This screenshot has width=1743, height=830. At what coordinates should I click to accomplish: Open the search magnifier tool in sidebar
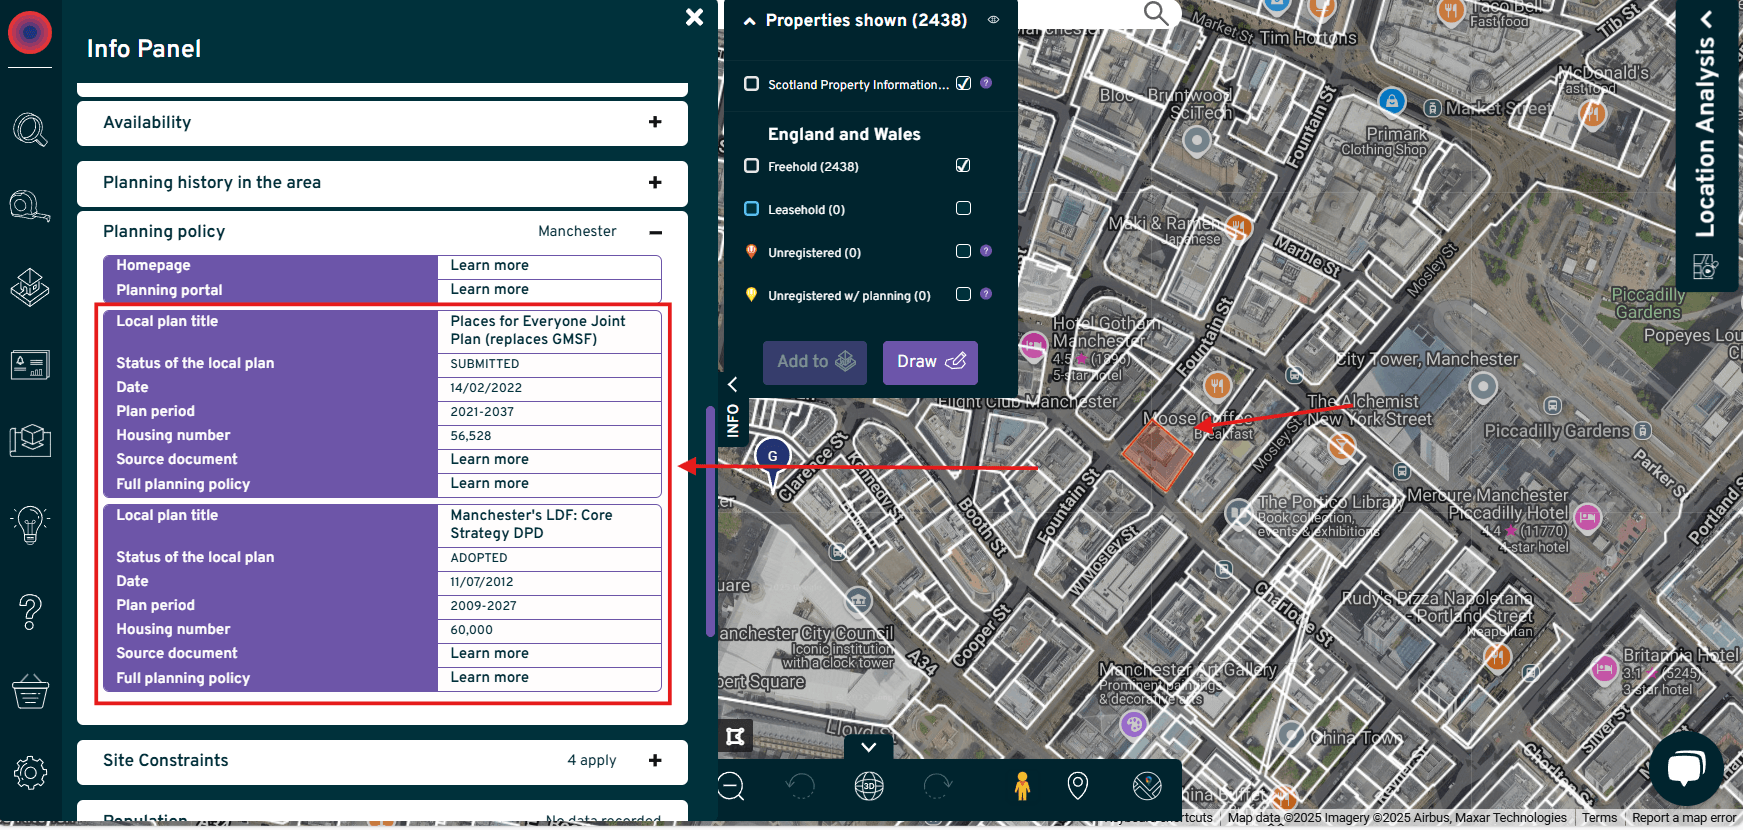pos(30,130)
